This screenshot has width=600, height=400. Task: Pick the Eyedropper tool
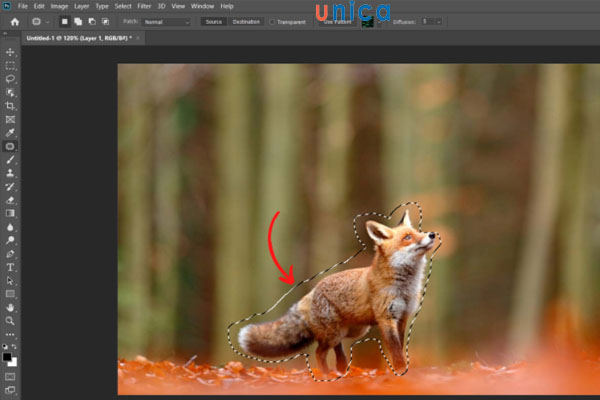(x=10, y=132)
